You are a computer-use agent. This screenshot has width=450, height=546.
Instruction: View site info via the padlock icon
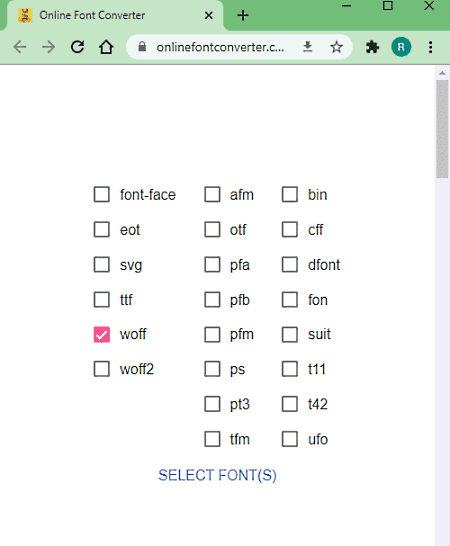142,47
